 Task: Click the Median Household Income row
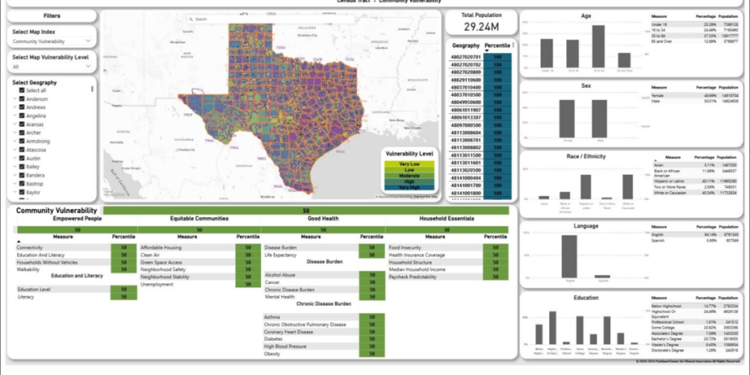pos(448,270)
